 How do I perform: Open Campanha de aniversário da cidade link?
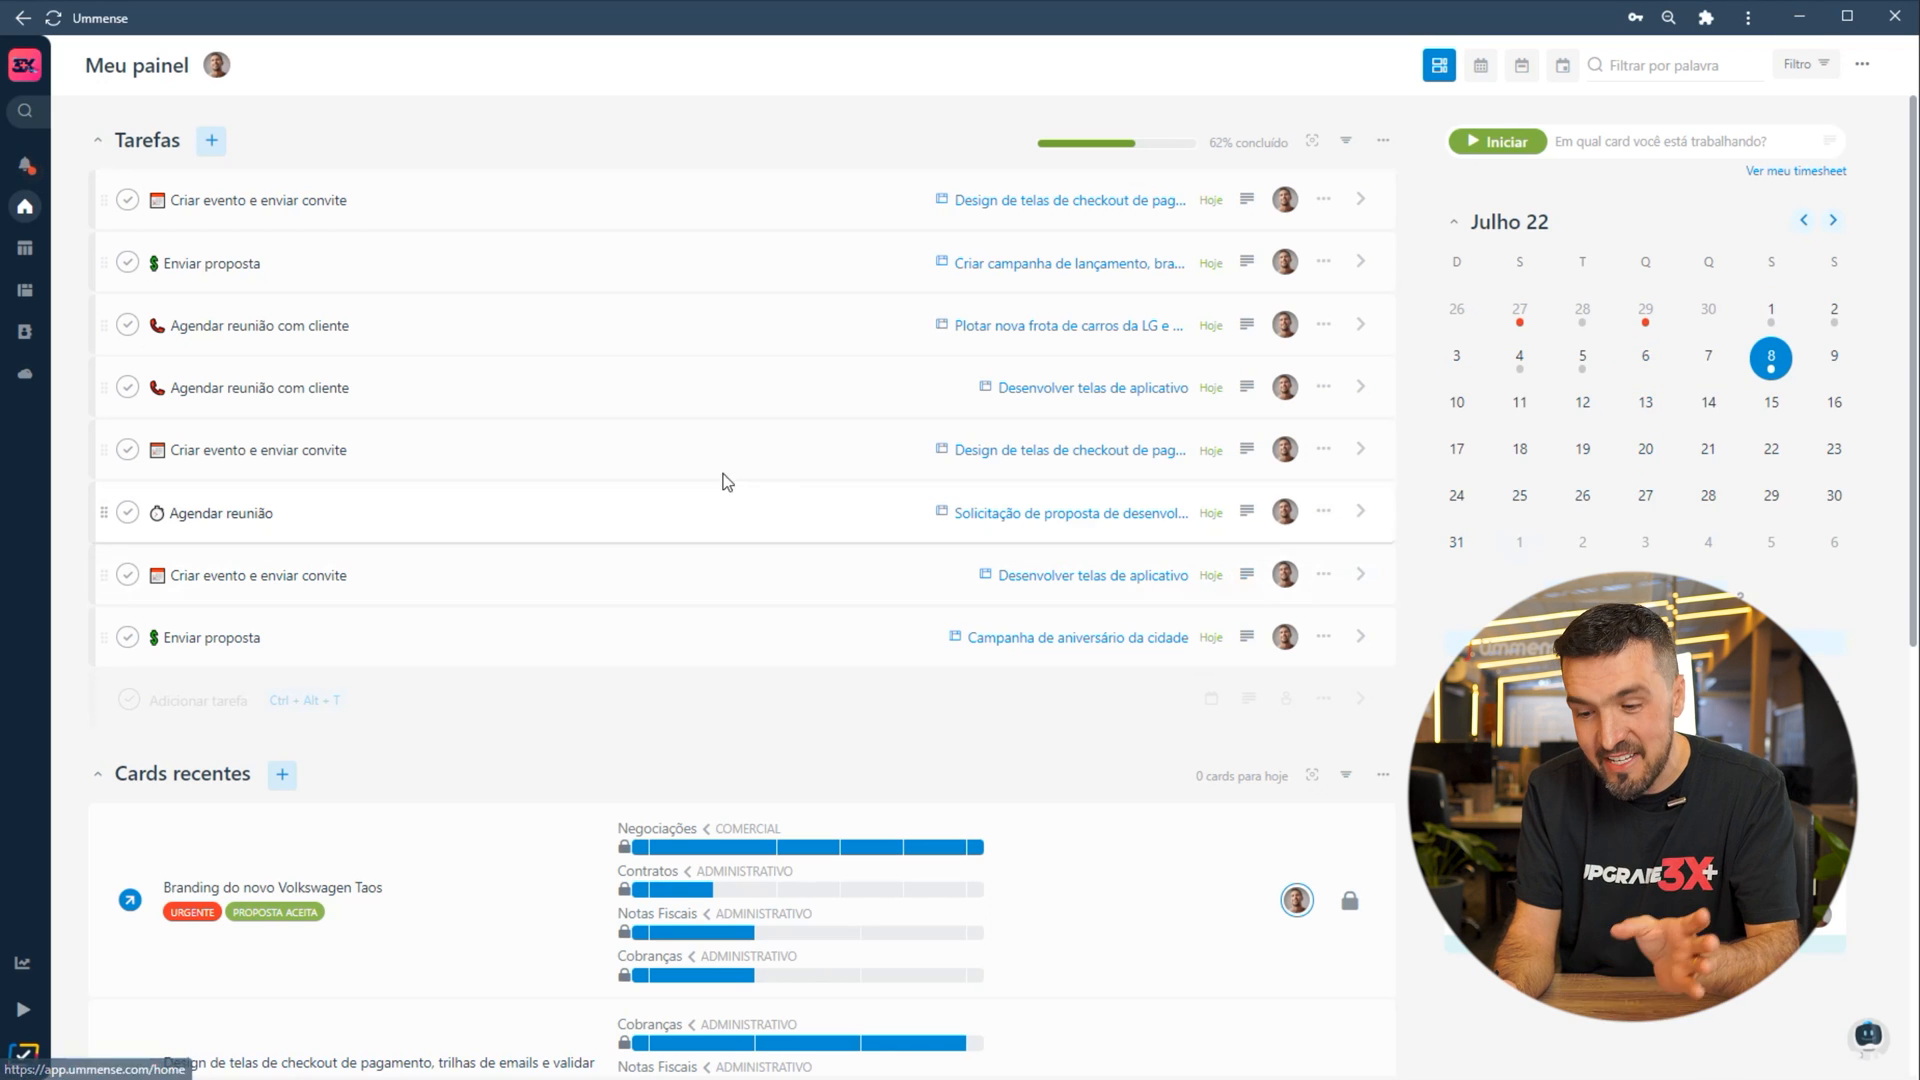1078,638
